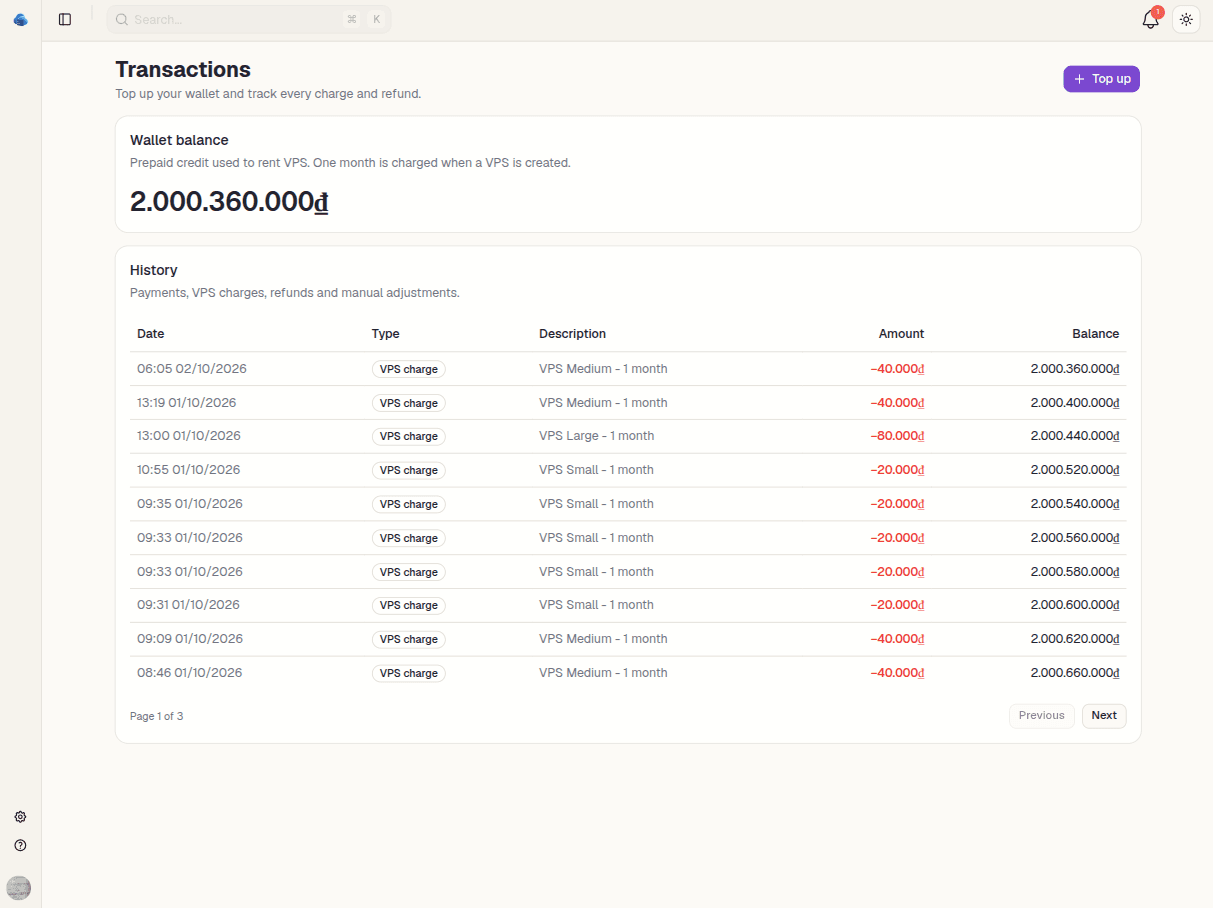Open the help question mark icon
Viewport: 1213px width, 908px height.
[20, 845]
